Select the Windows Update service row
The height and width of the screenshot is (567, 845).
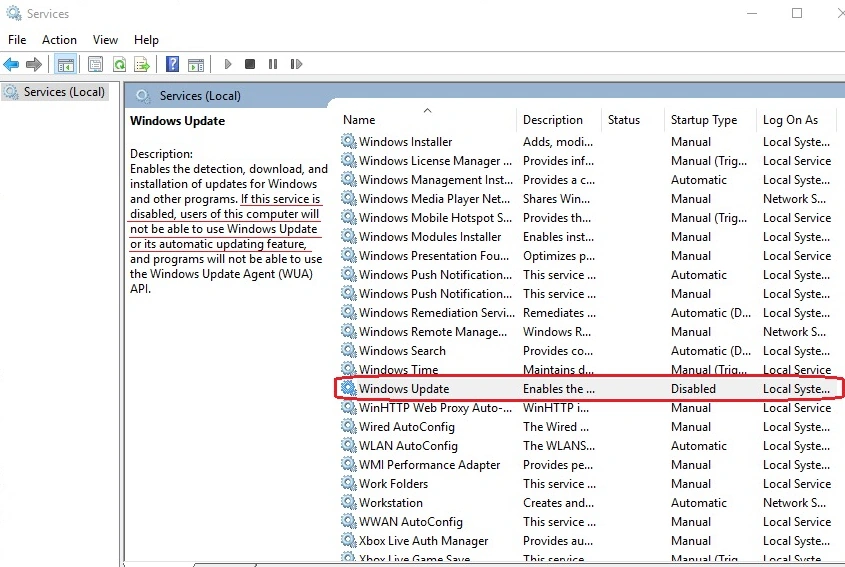click(x=588, y=389)
